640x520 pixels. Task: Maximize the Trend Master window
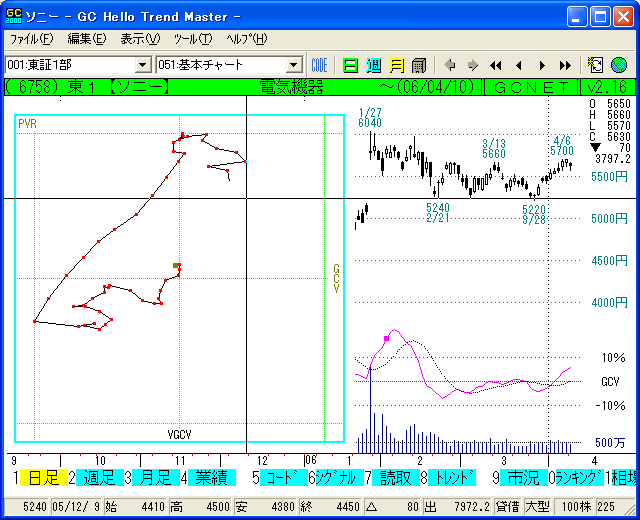(600, 17)
